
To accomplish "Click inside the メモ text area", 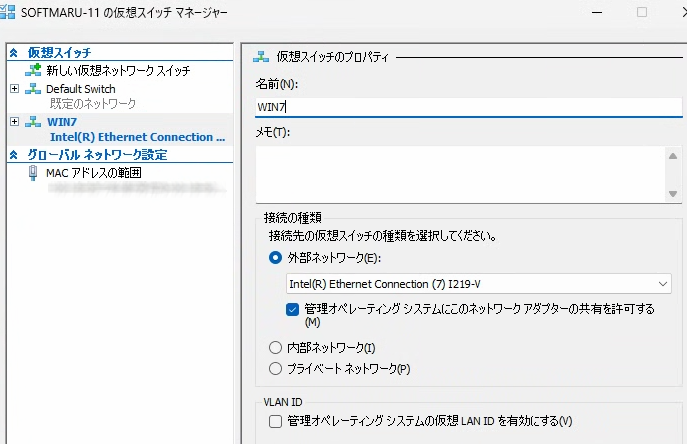I will tap(460, 174).
